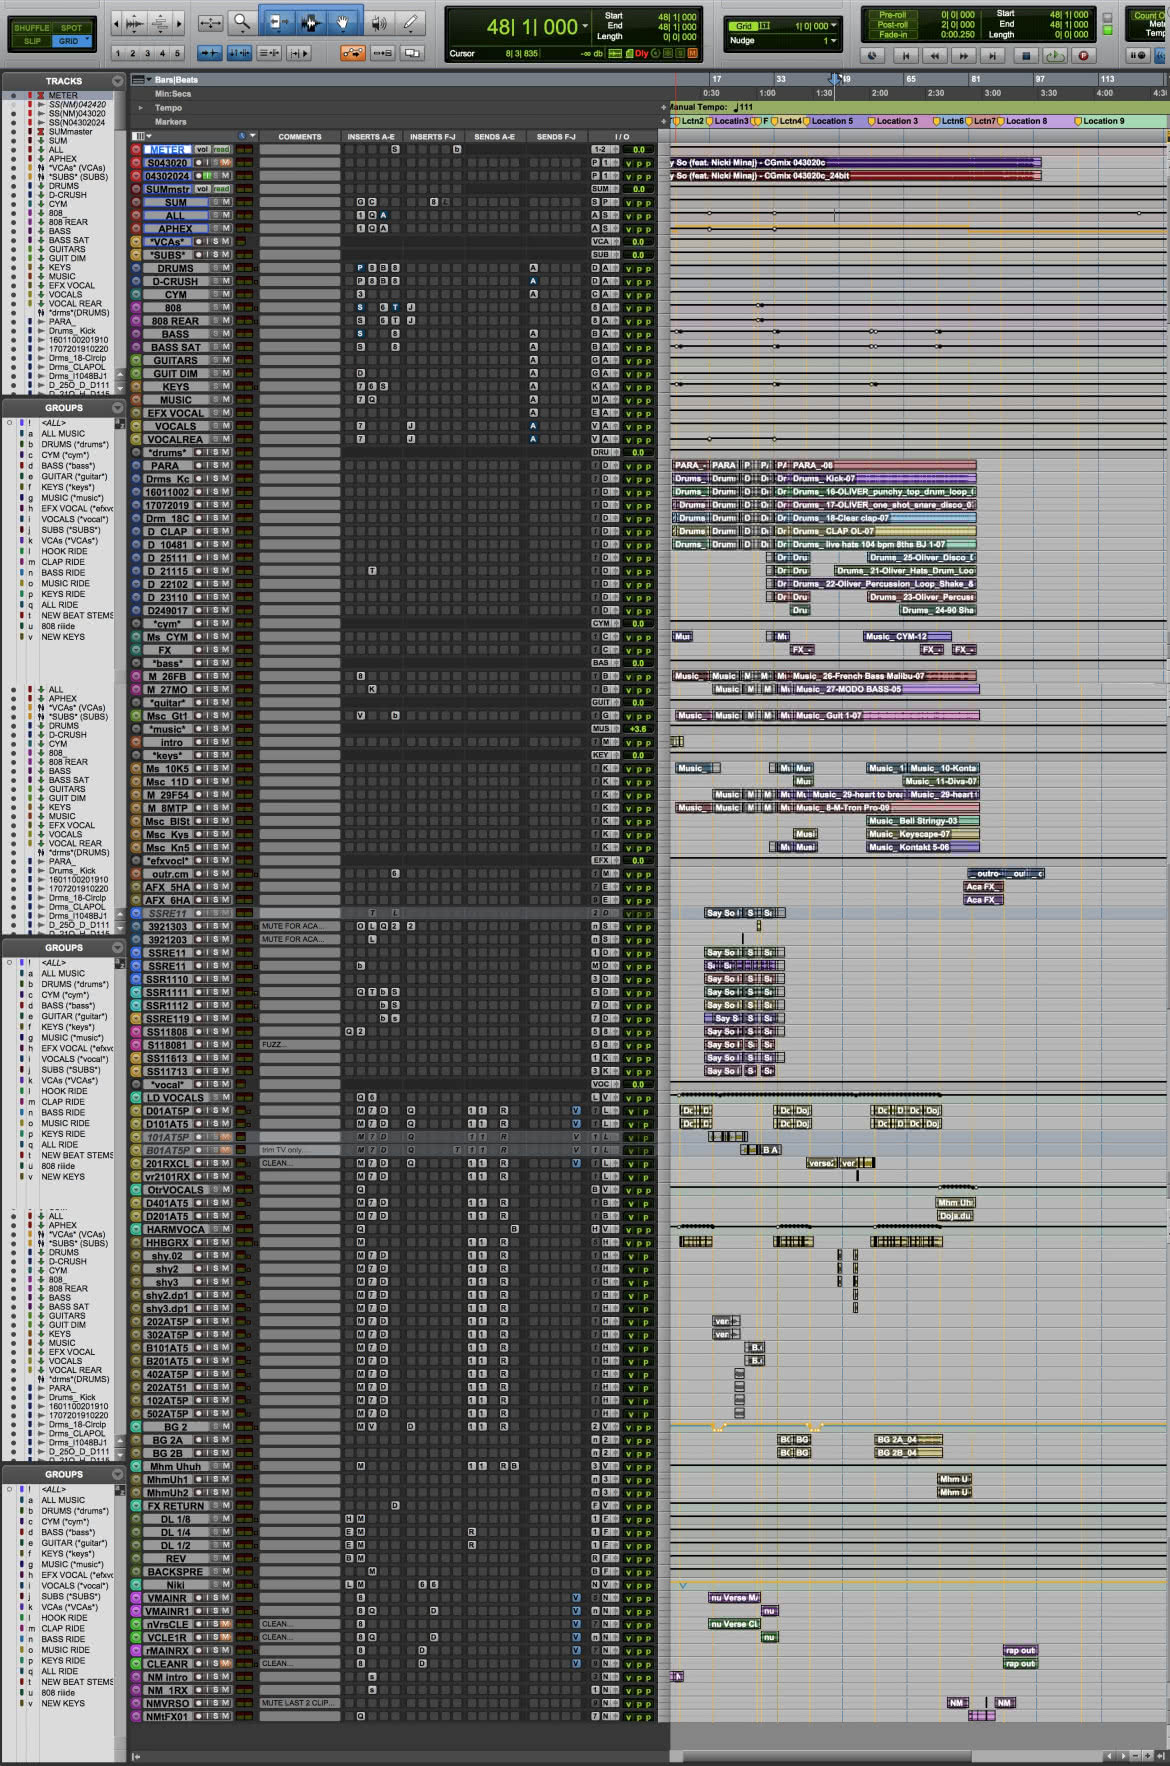Mute the DRUMS track
1170x1766 pixels.
pos(226,268)
